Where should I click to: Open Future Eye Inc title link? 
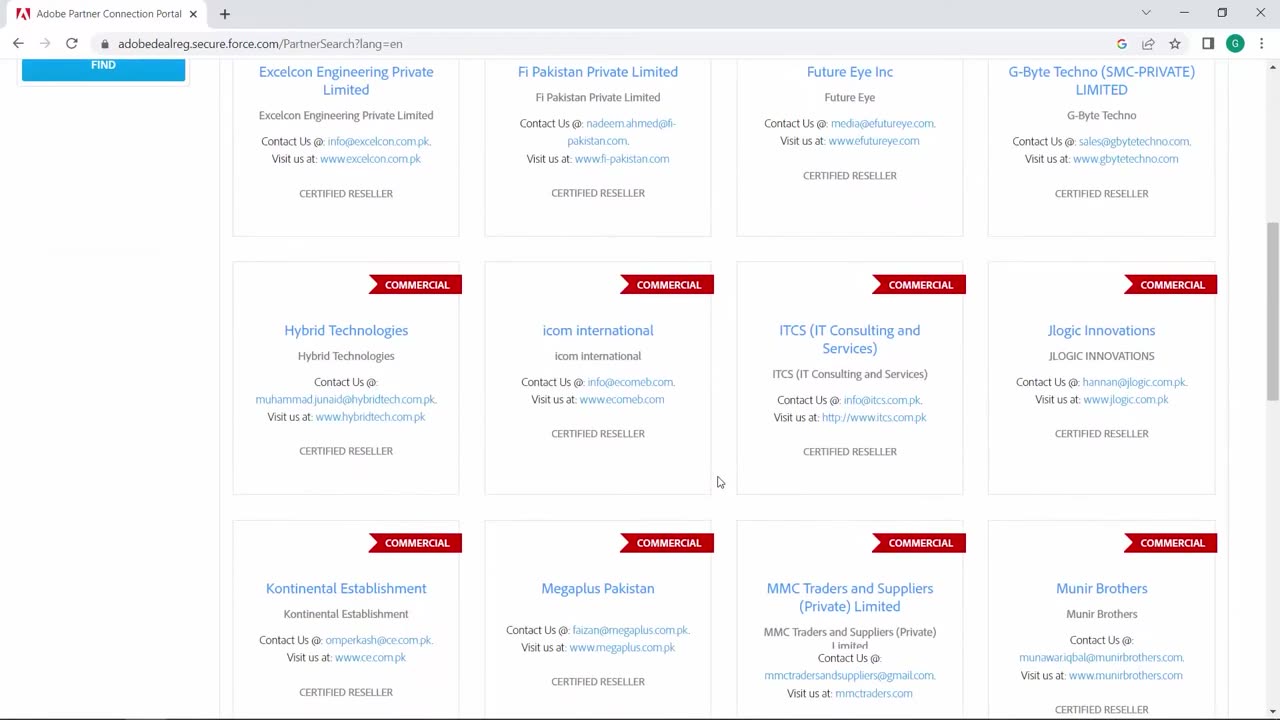850,72
